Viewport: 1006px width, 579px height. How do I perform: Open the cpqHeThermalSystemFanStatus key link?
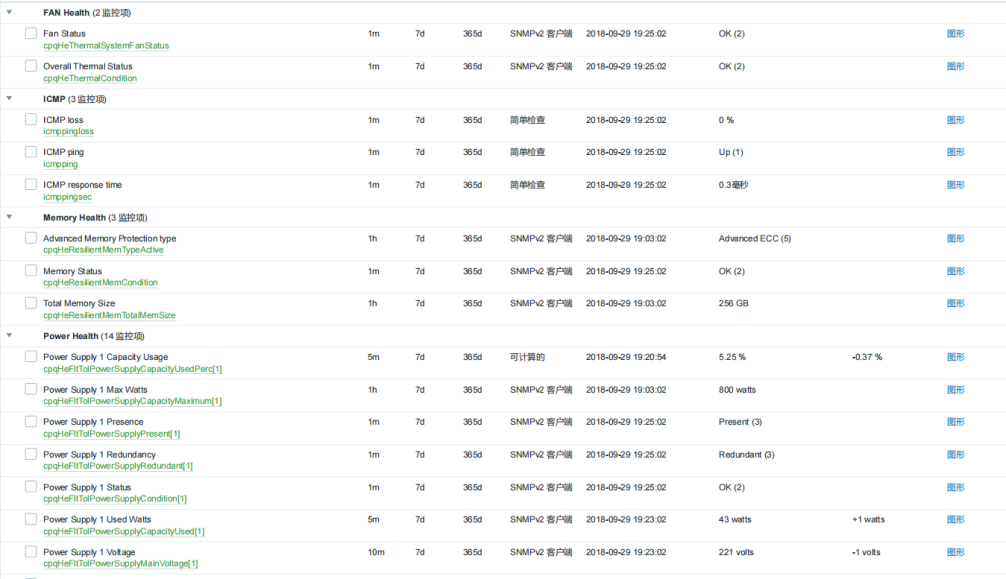pos(106,46)
